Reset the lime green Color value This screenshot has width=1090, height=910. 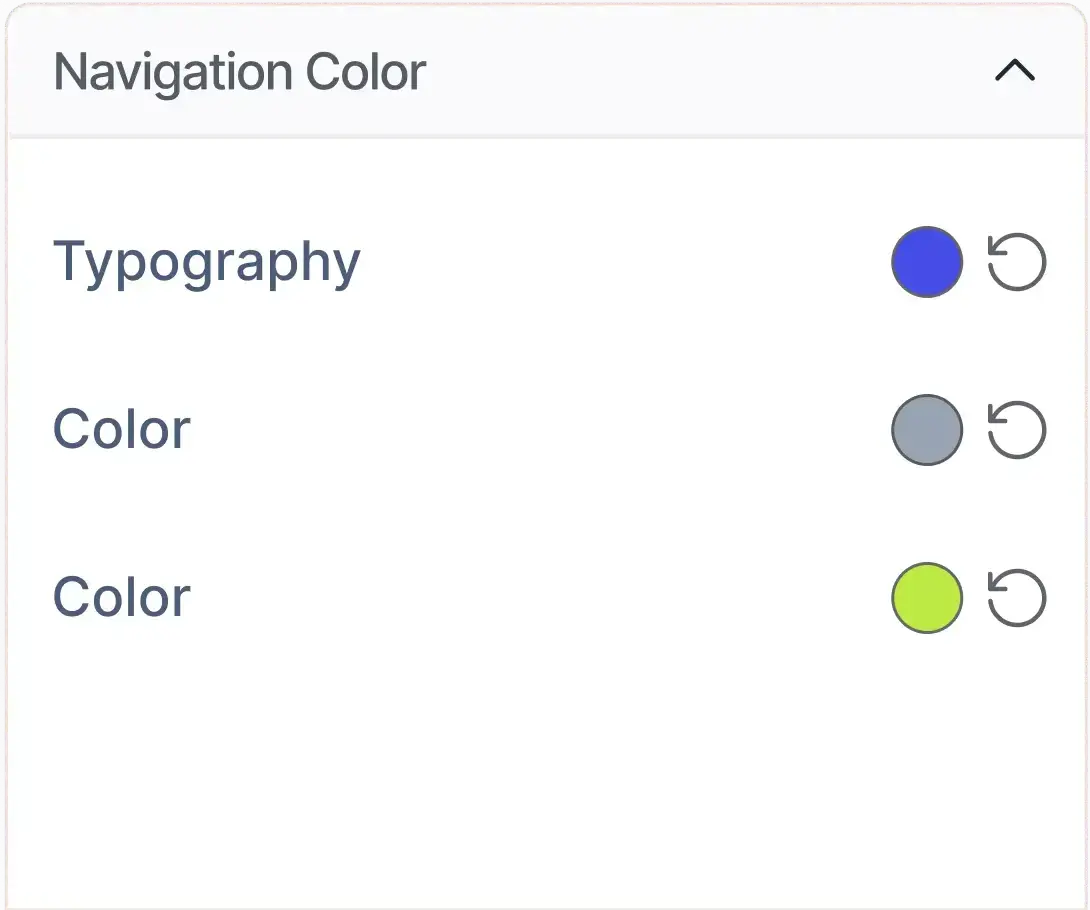click(x=1016, y=599)
